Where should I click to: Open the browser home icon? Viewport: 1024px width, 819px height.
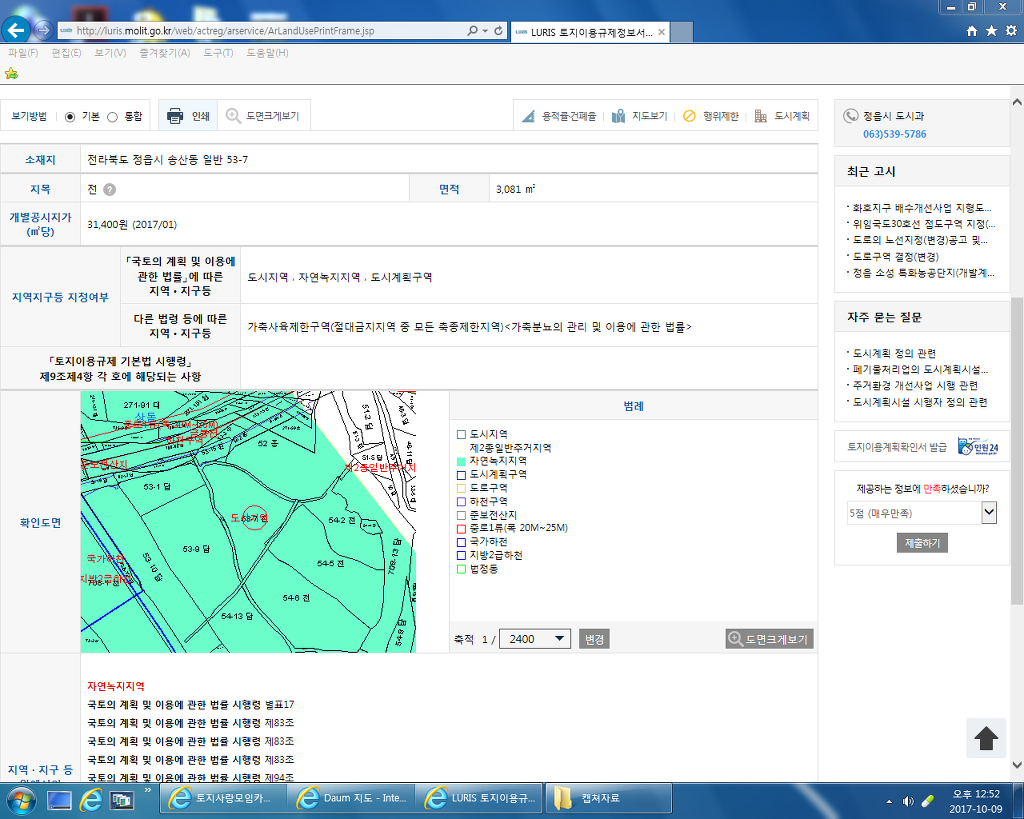[972, 31]
